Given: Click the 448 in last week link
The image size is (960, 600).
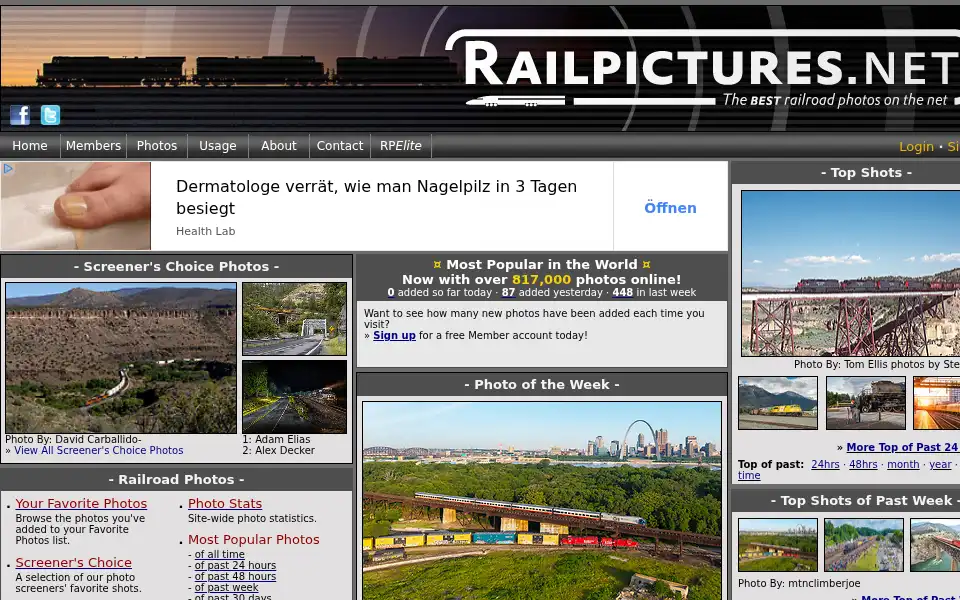Looking at the screenshot, I should click(622, 293).
